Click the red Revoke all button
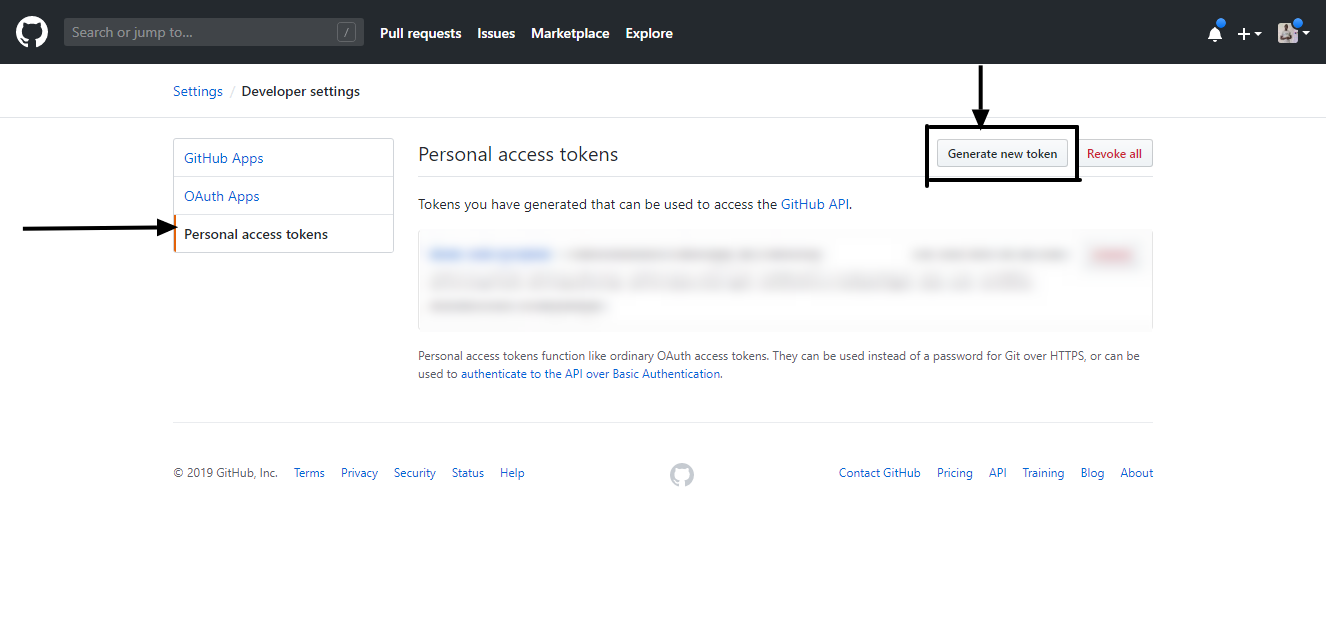 1114,154
